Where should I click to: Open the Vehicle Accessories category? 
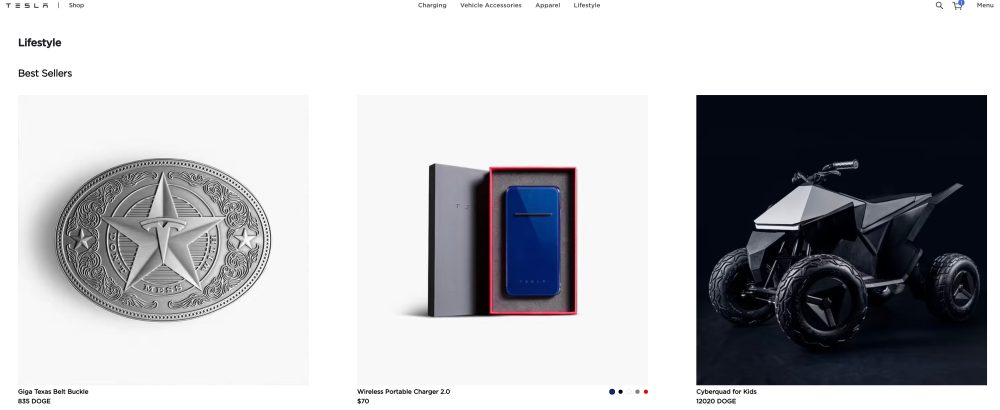point(490,5)
